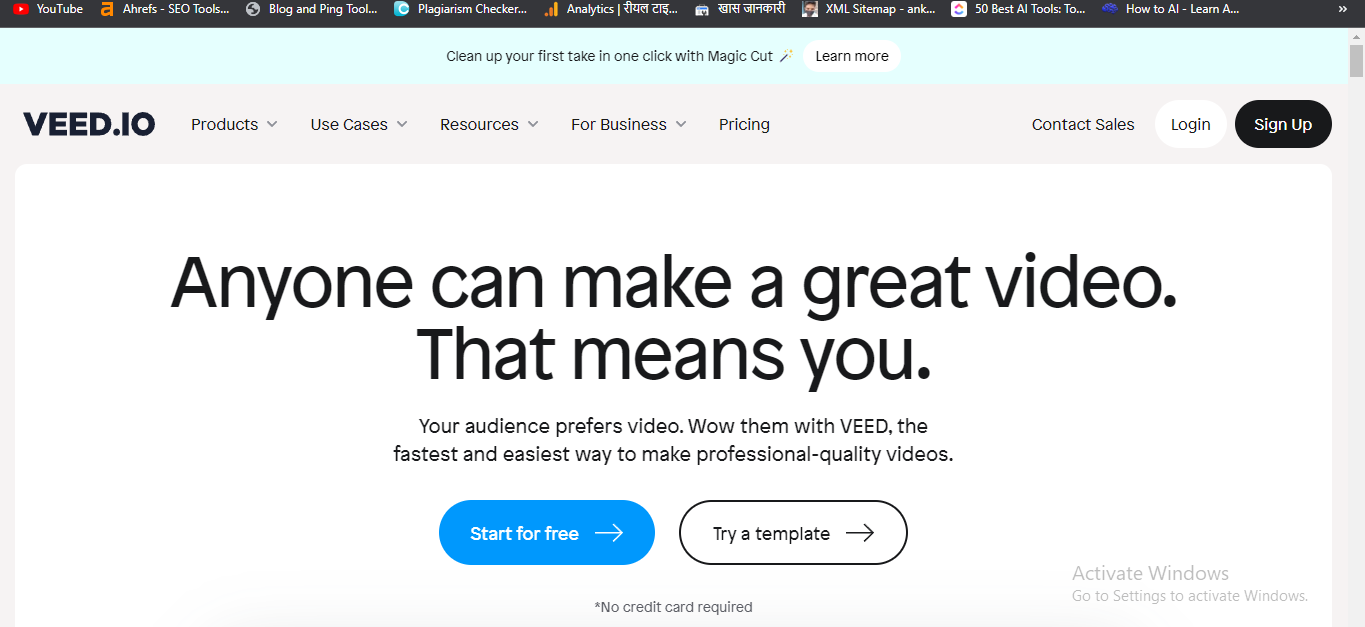Open the Ahrefs SEO Tools bookmark

(165, 9)
